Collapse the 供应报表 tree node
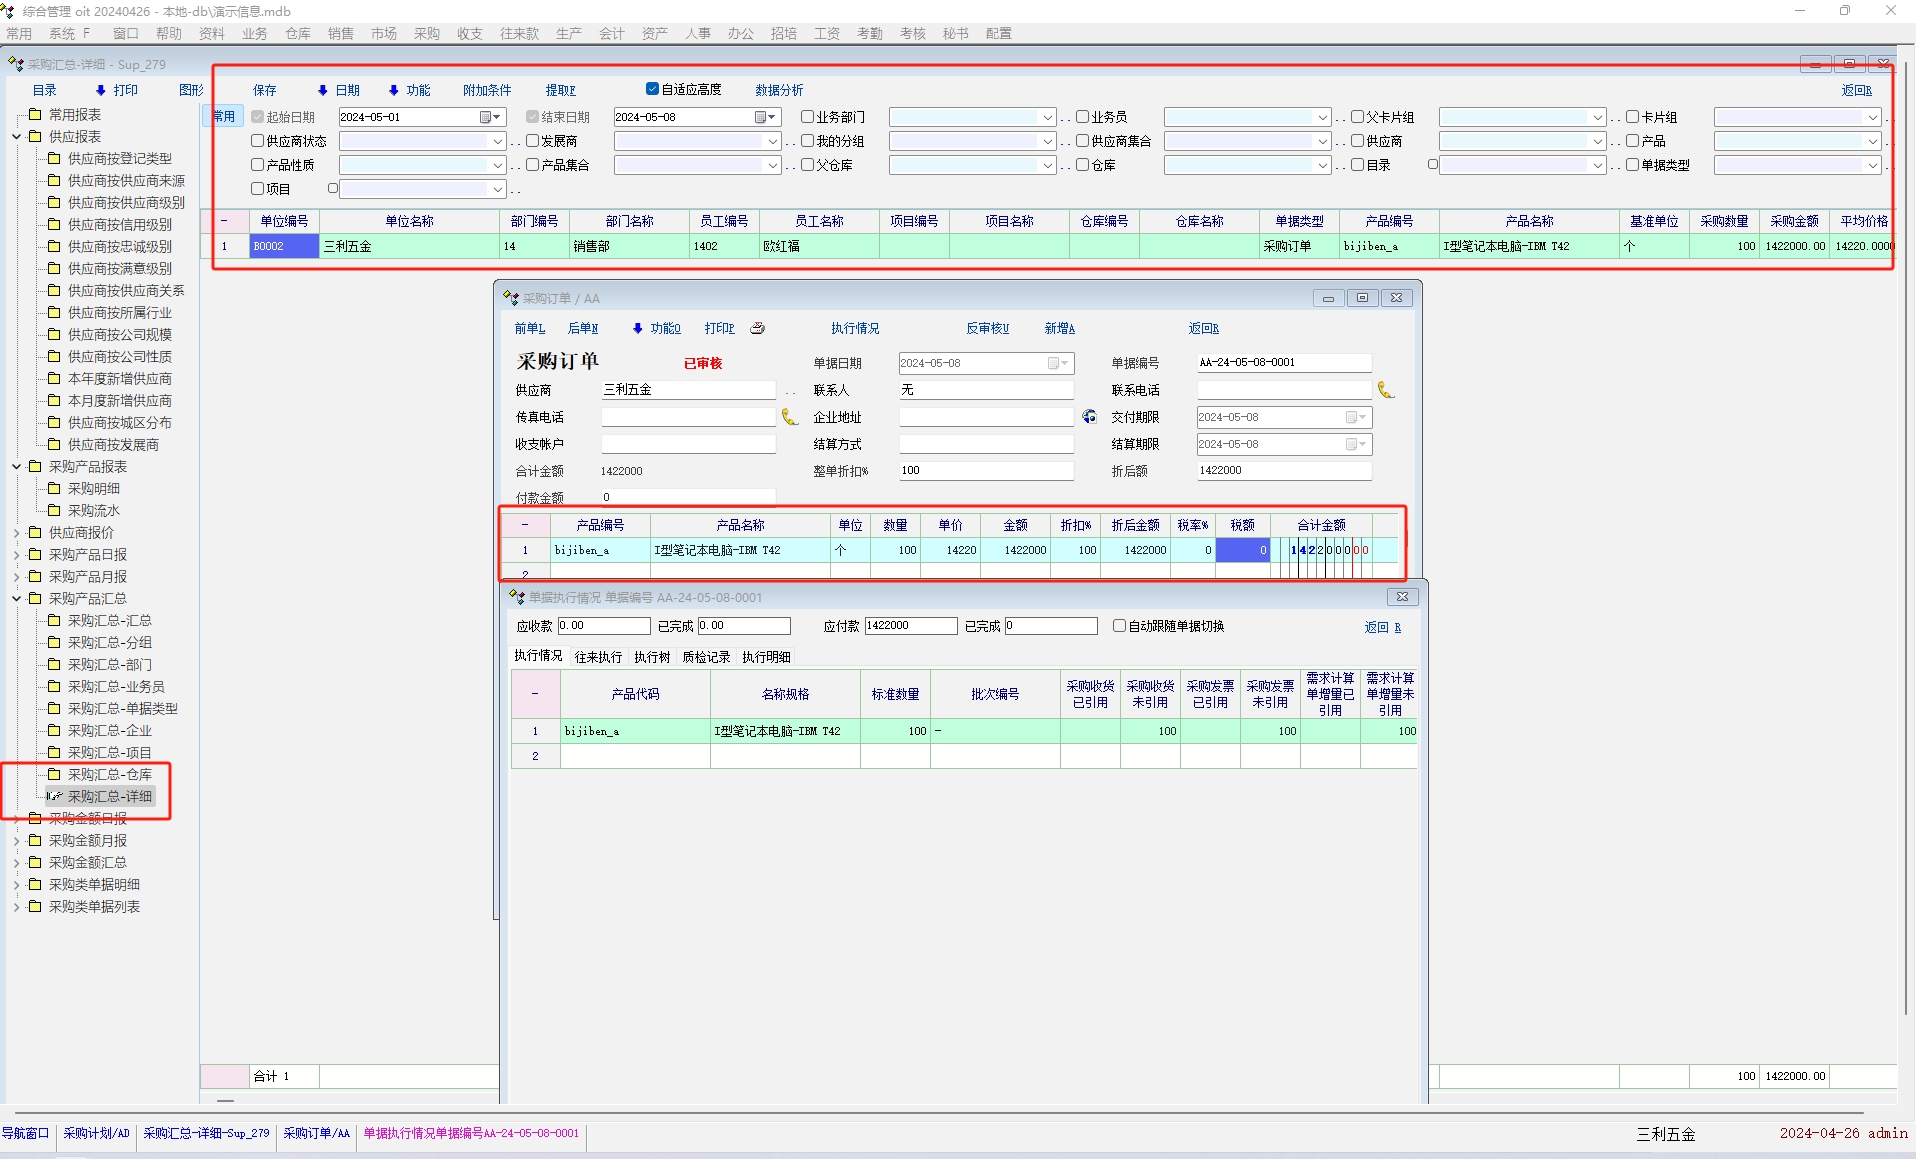This screenshot has height=1159, width=1916. pyautogui.click(x=17, y=137)
